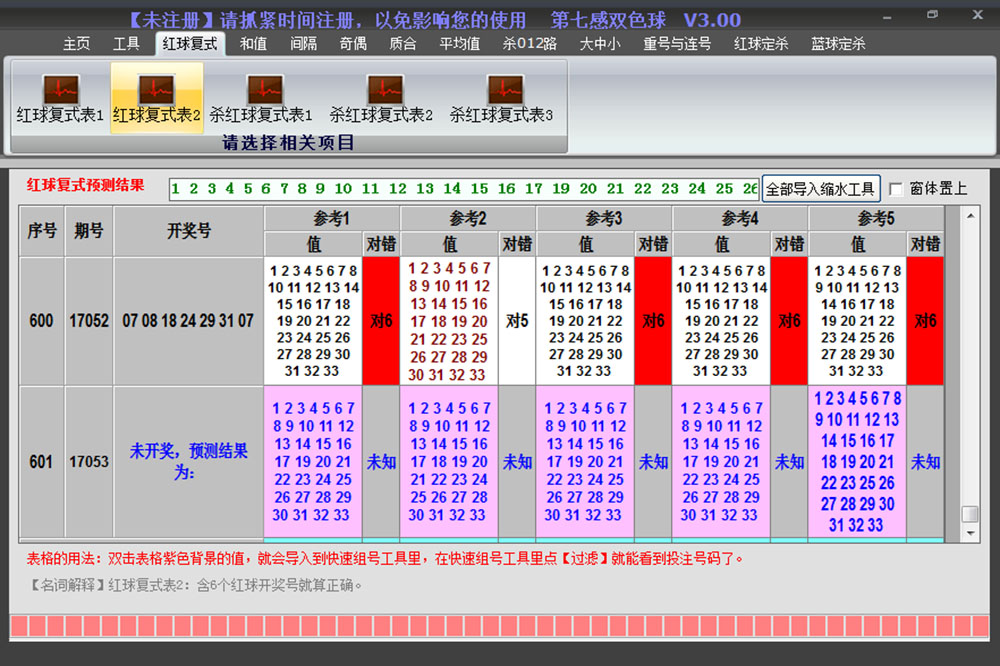Click the table scrollbar down arrow
Screen dimensions: 1000x666
970,533
